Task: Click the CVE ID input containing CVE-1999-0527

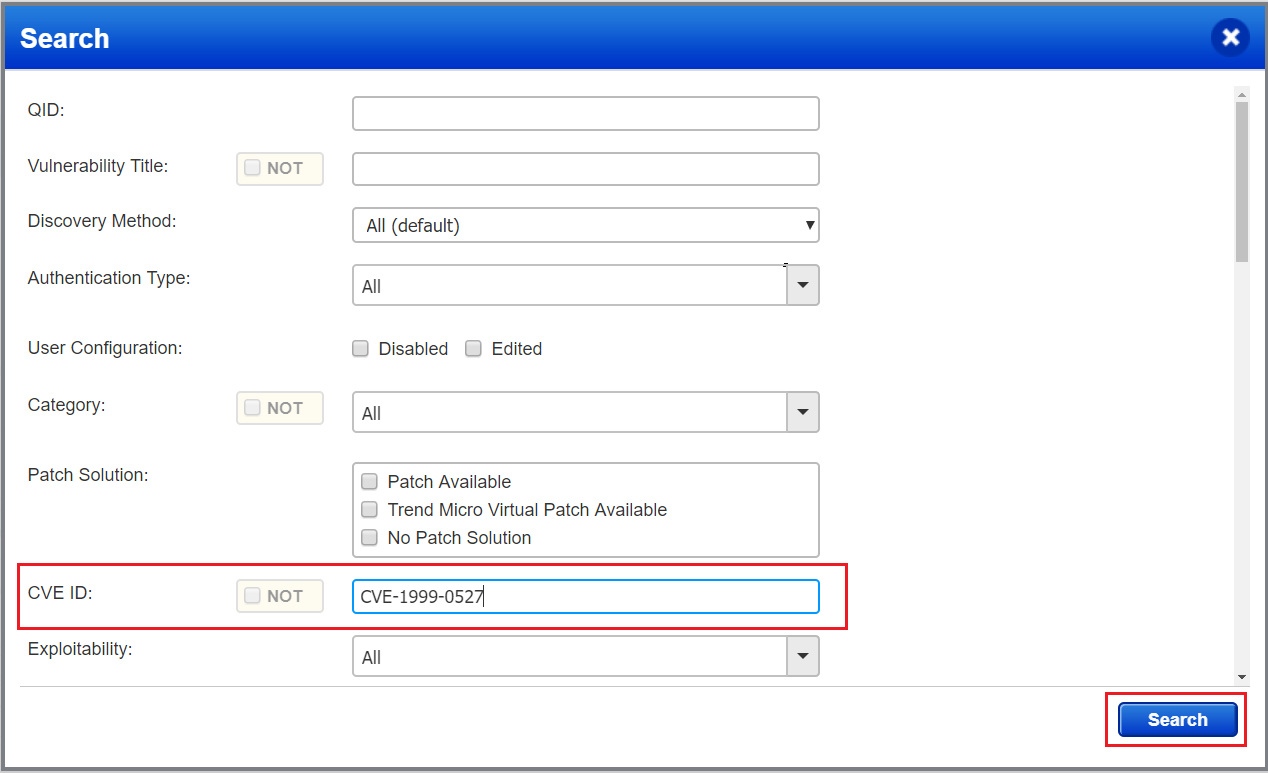Action: point(585,595)
